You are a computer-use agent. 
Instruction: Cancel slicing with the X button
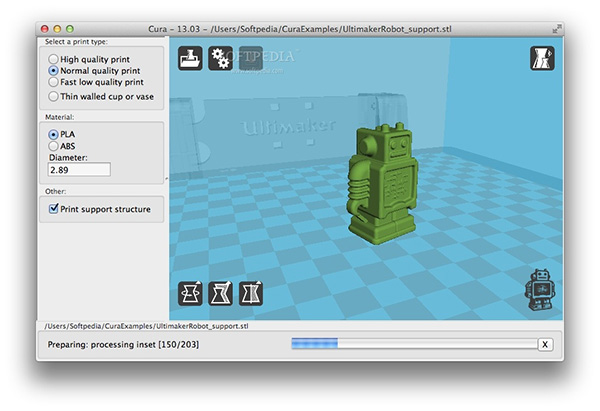(x=545, y=345)
